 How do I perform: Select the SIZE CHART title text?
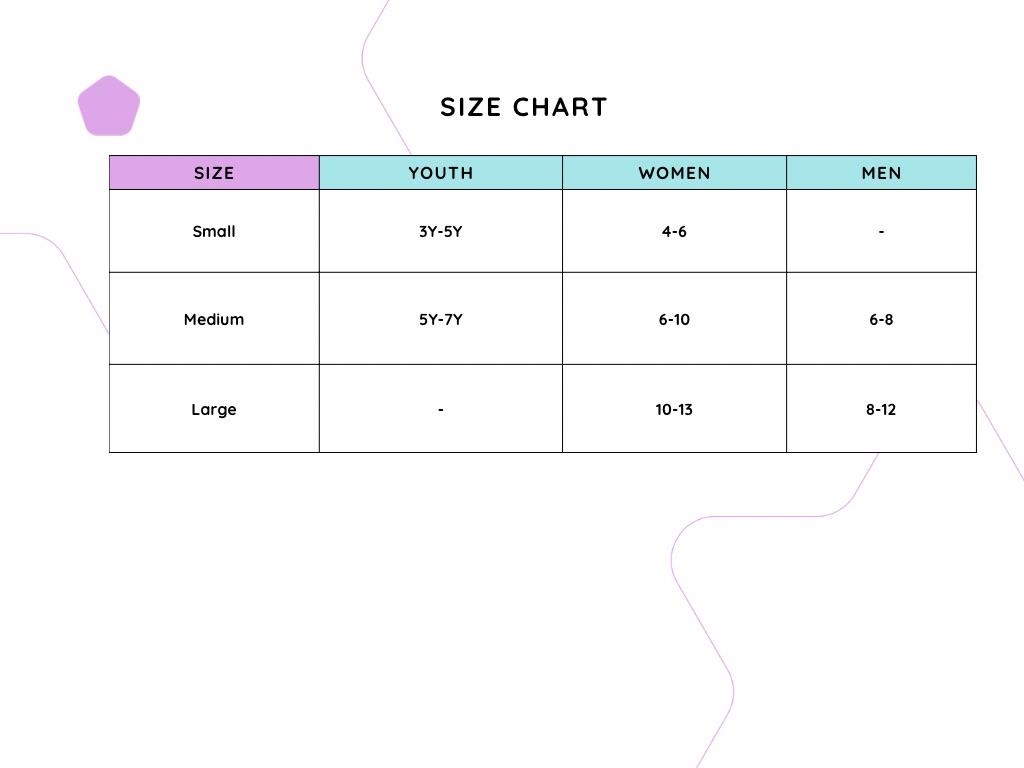tap(524, 107)
